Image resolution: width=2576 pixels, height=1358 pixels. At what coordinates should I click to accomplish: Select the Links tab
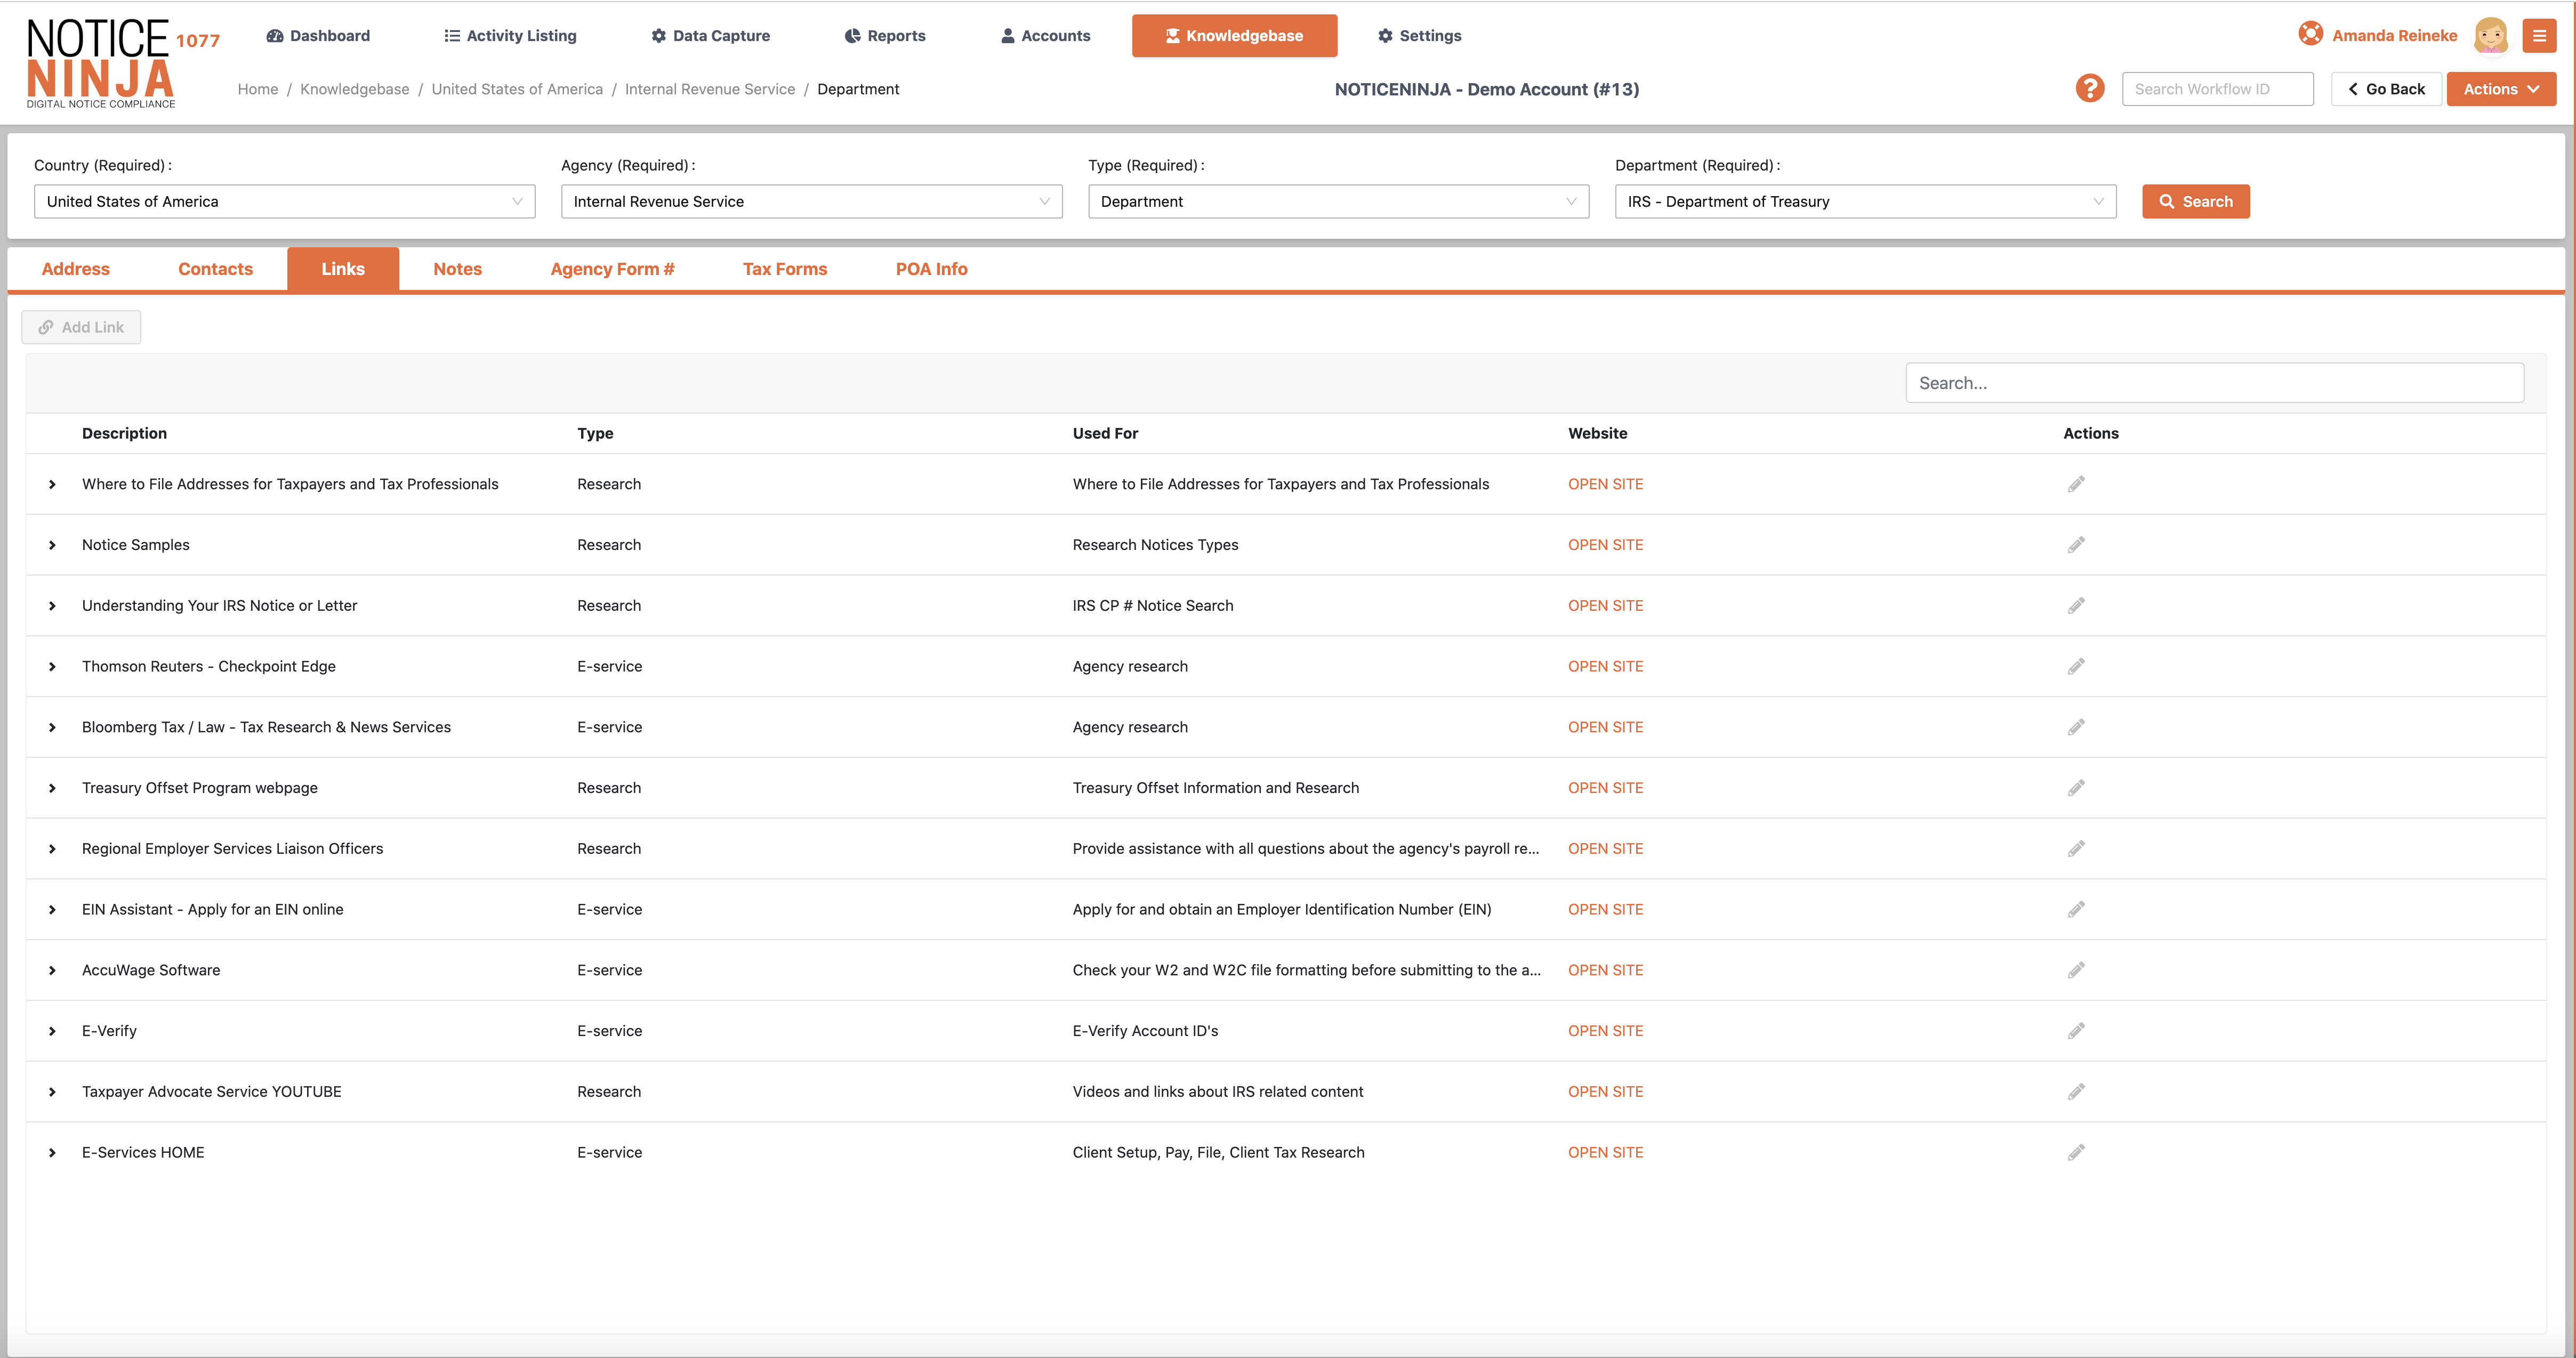(x=343, y=269)
